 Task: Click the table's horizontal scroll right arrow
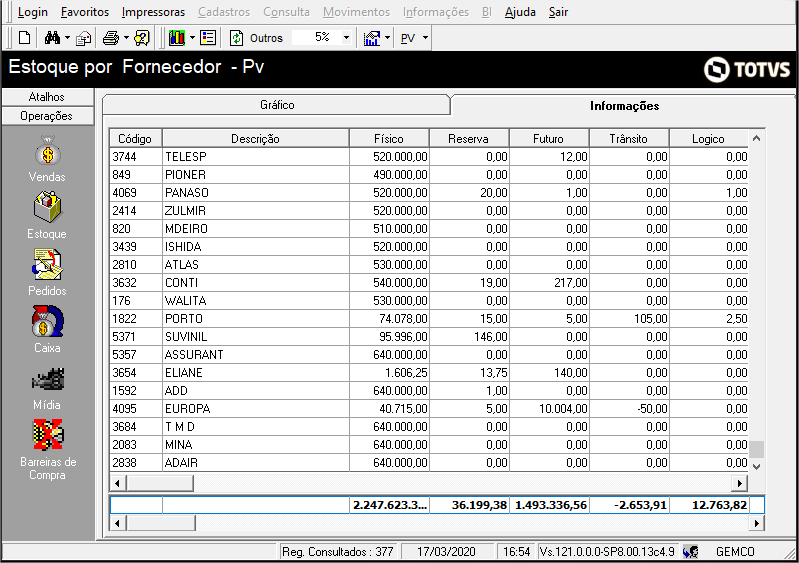click(x=739, y=482)
